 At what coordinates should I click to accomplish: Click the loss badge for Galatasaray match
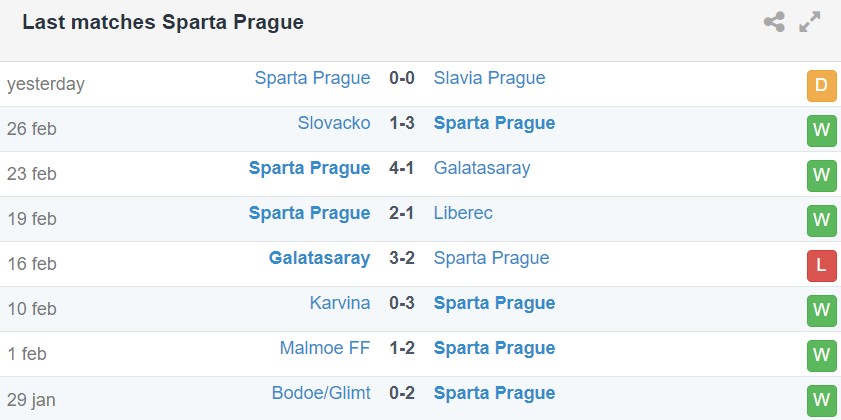[821, 266]
